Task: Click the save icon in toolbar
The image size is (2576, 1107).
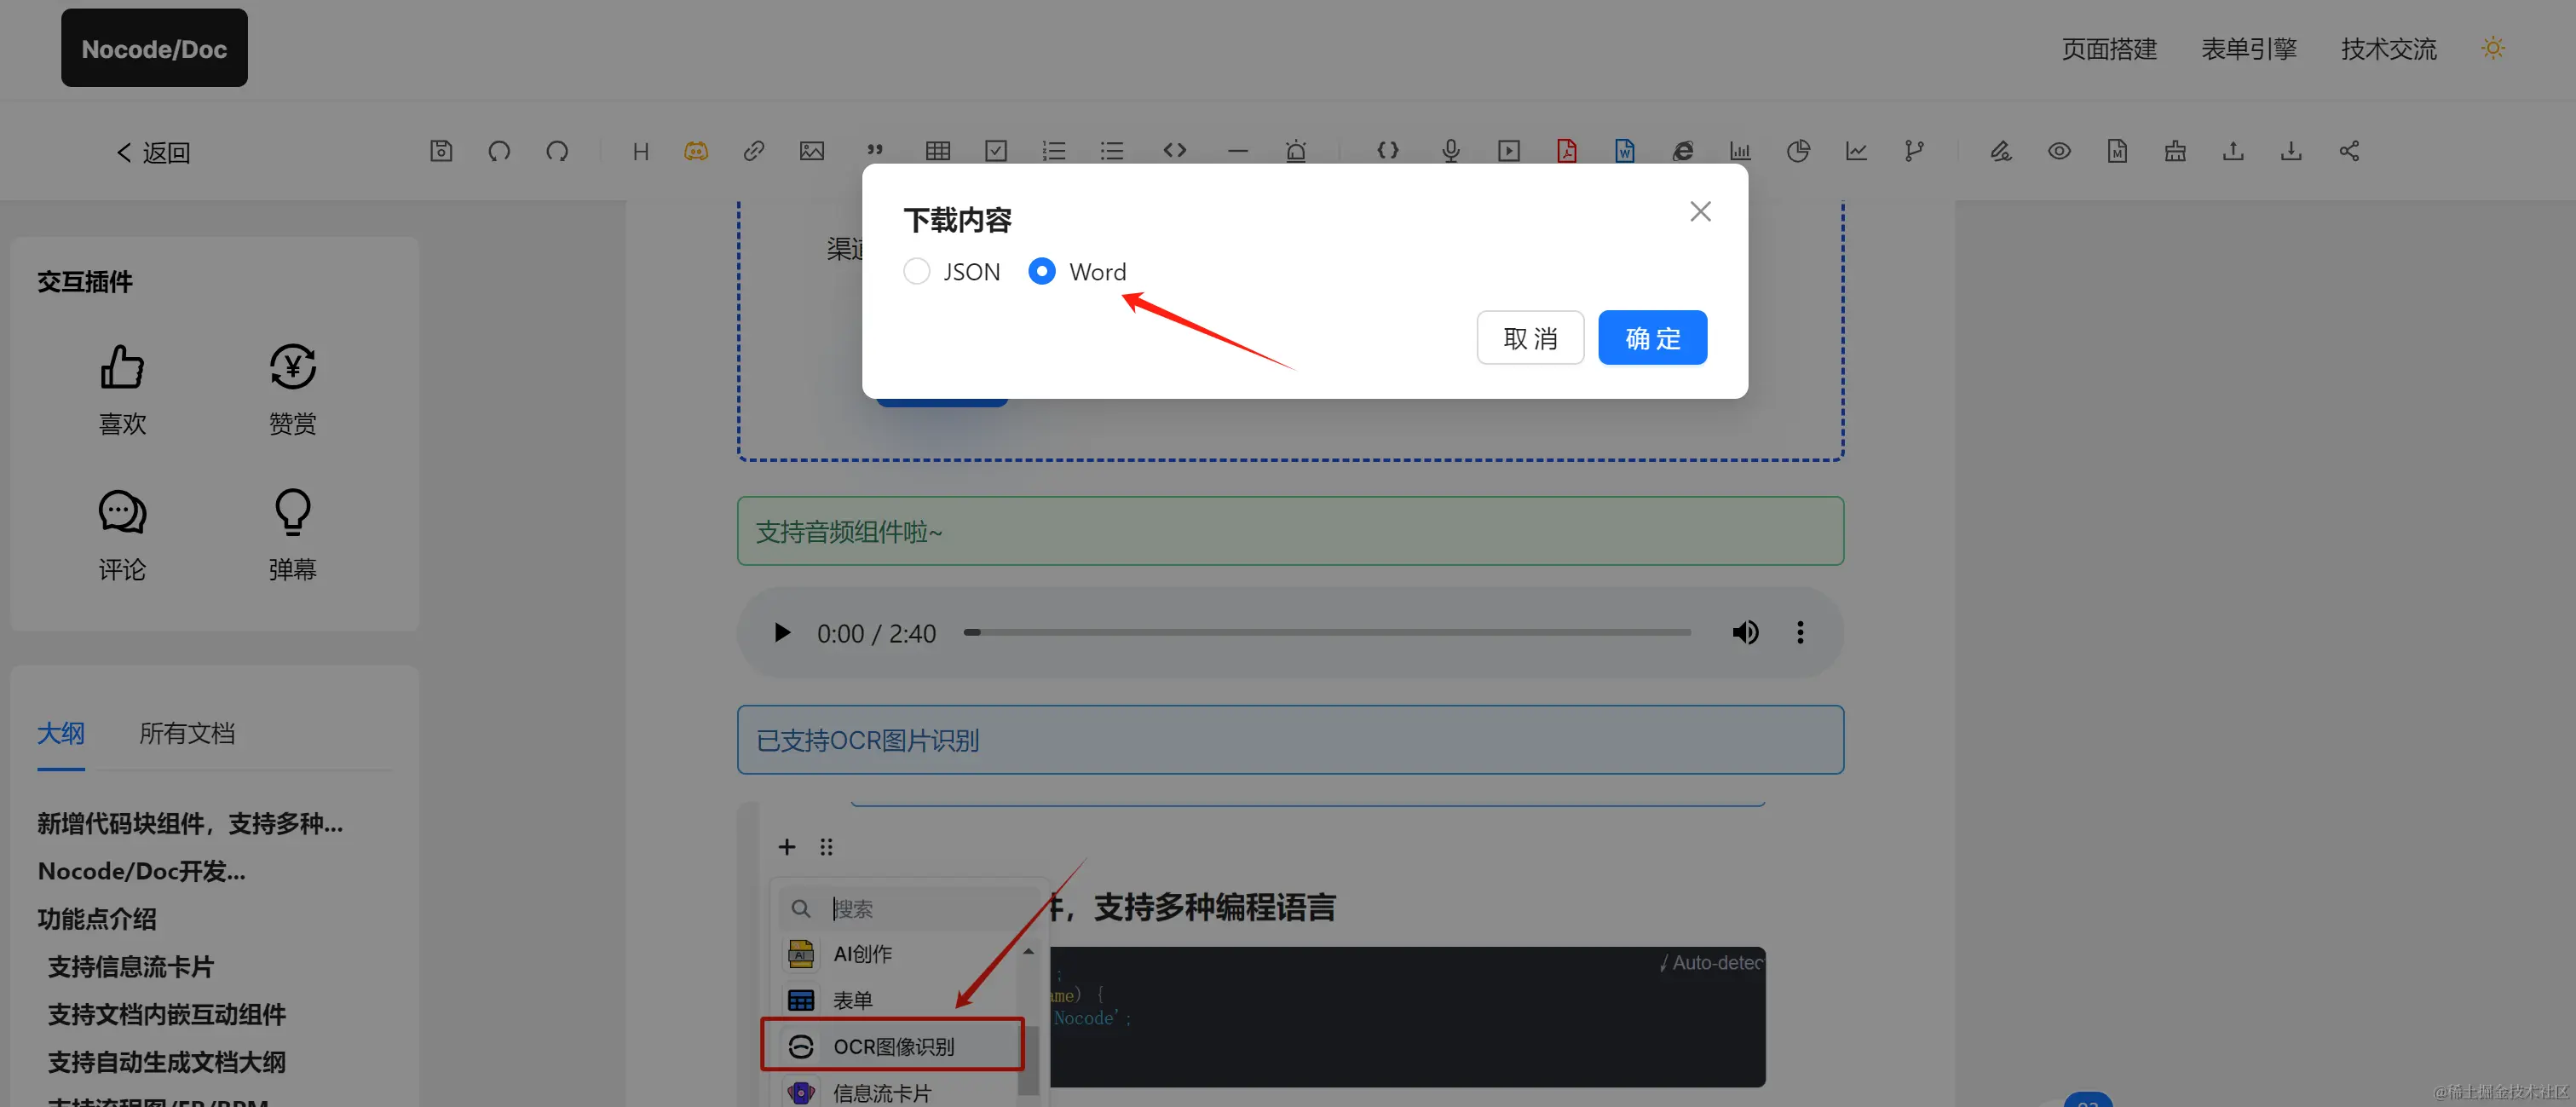Action: [441, 151]
